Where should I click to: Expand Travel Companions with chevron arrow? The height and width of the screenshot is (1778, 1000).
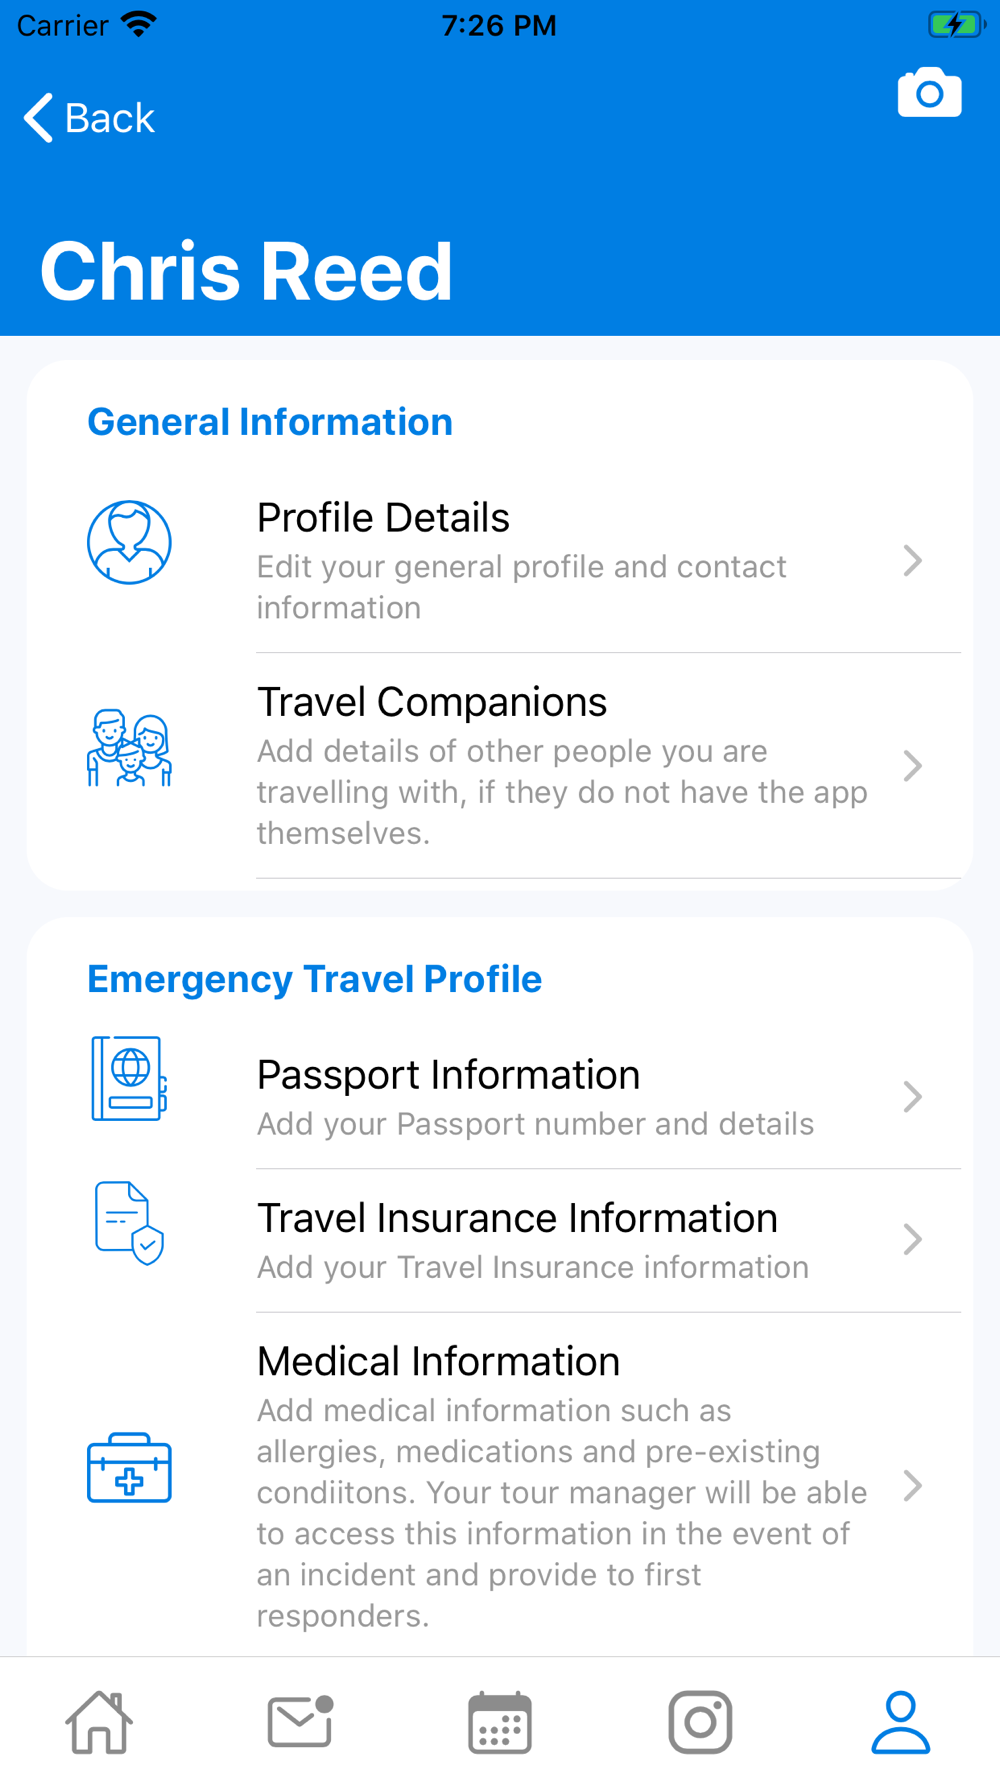click(x=912, y=766)
